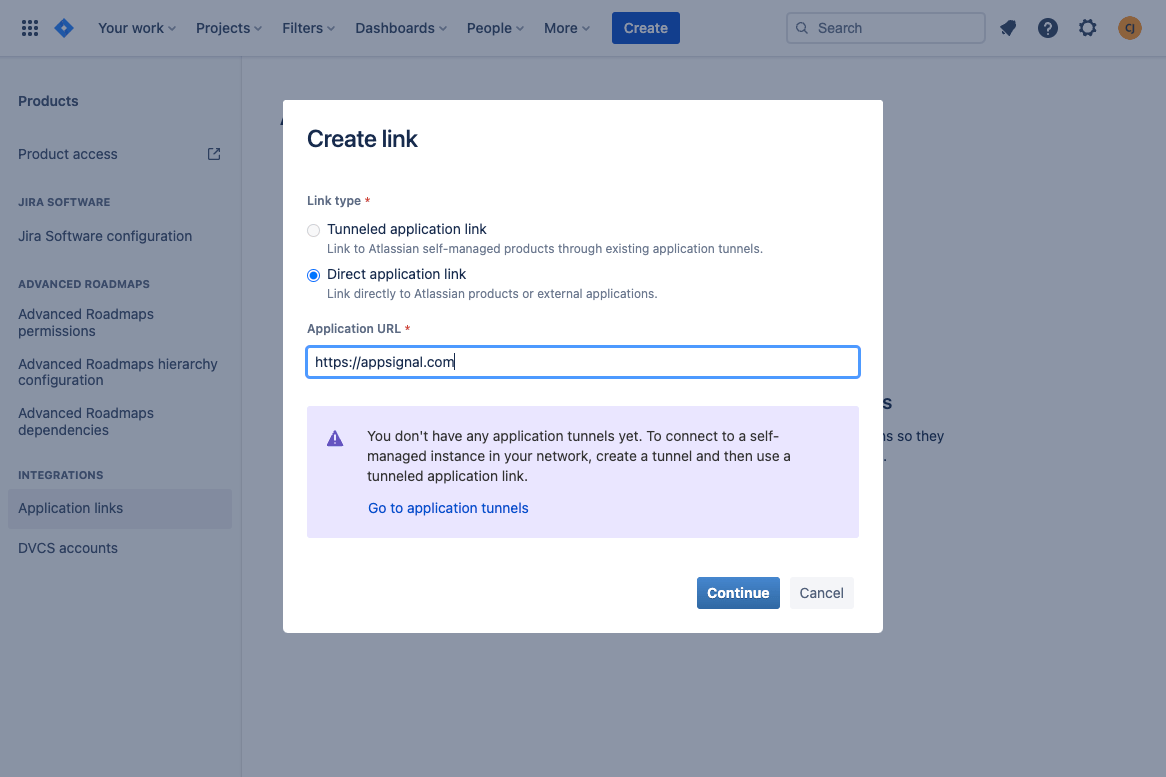The width and height of the screenshot is (1166, 777).
Task: Open Advanced Roadmaps dependencies
Action: 86,422
